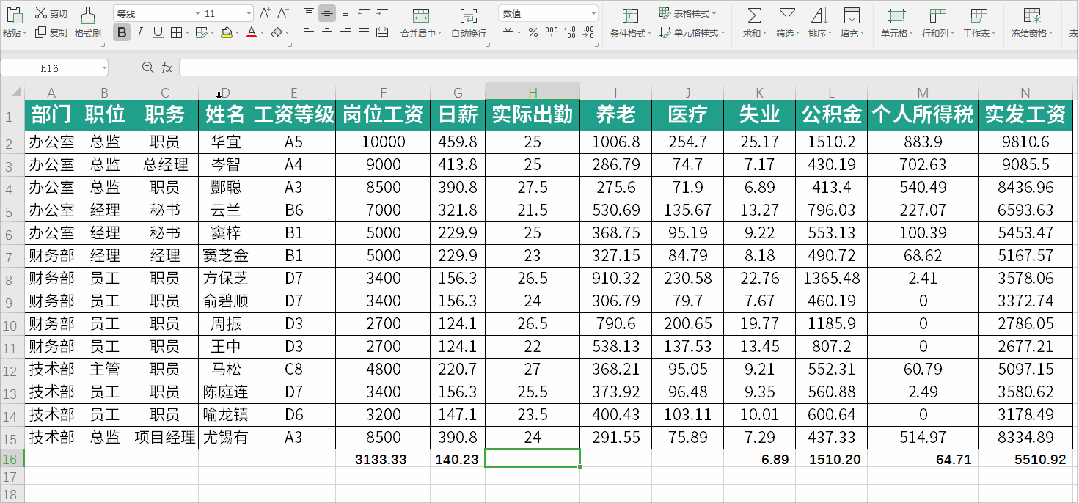
Task: Click the Sum (求和) sigma icon
Action: click(x=754, y=14)
